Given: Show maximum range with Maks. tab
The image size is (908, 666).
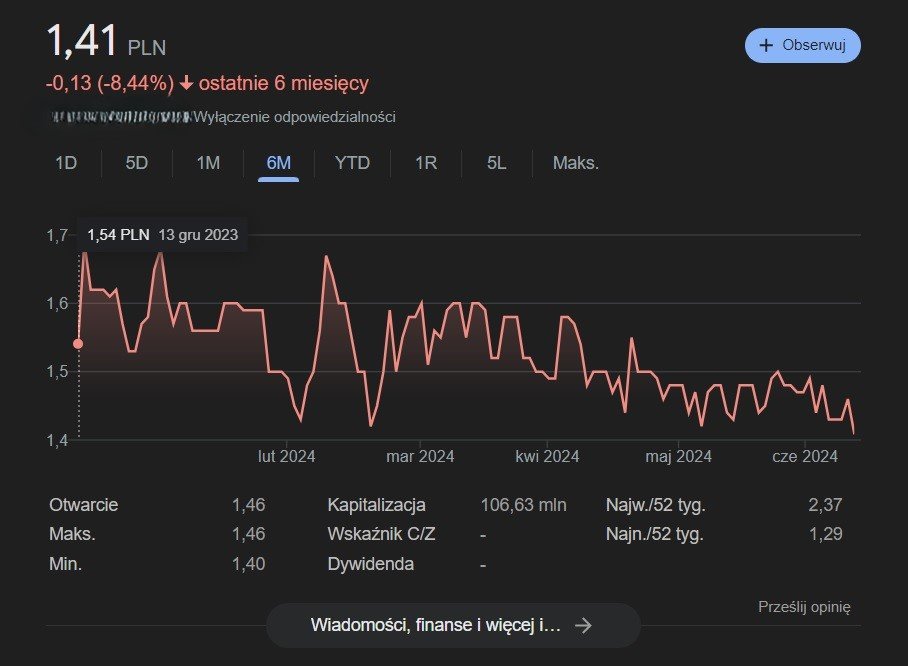Looking at the screenshot, I should (x=576, y=163).
